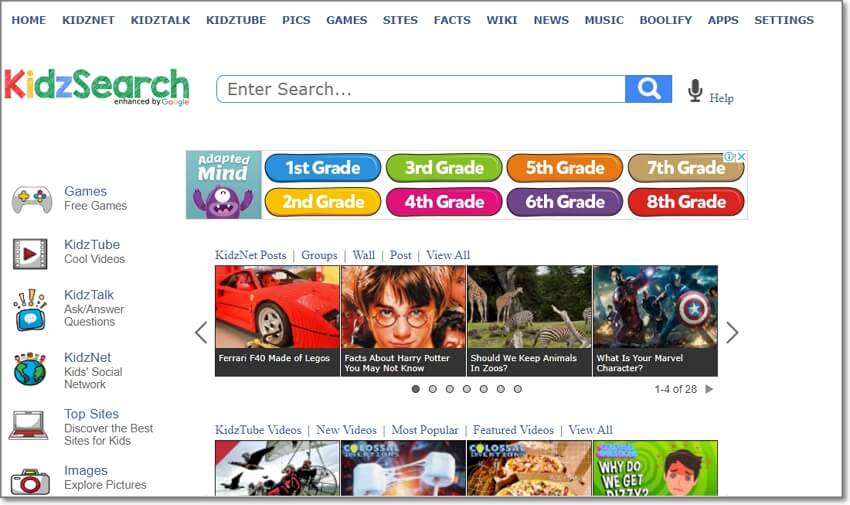Screen dimensions: 850x505
Task: Click the KidzTalk speech bubble icon
Action: pos(30,309)
